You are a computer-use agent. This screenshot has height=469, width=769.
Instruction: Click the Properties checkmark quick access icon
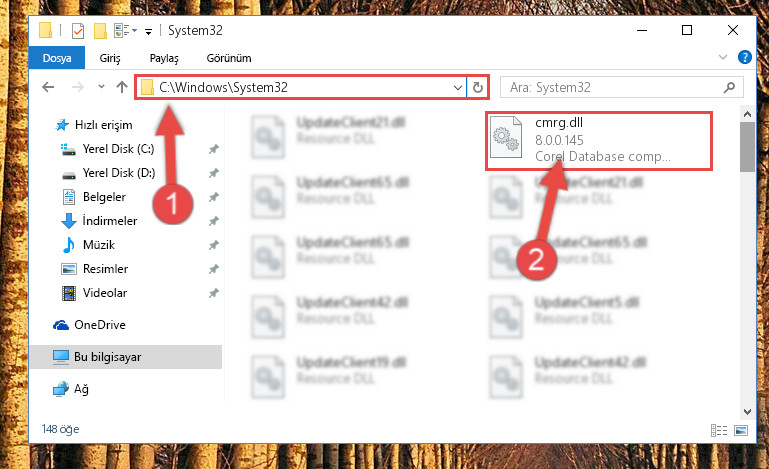coord(77,31)
